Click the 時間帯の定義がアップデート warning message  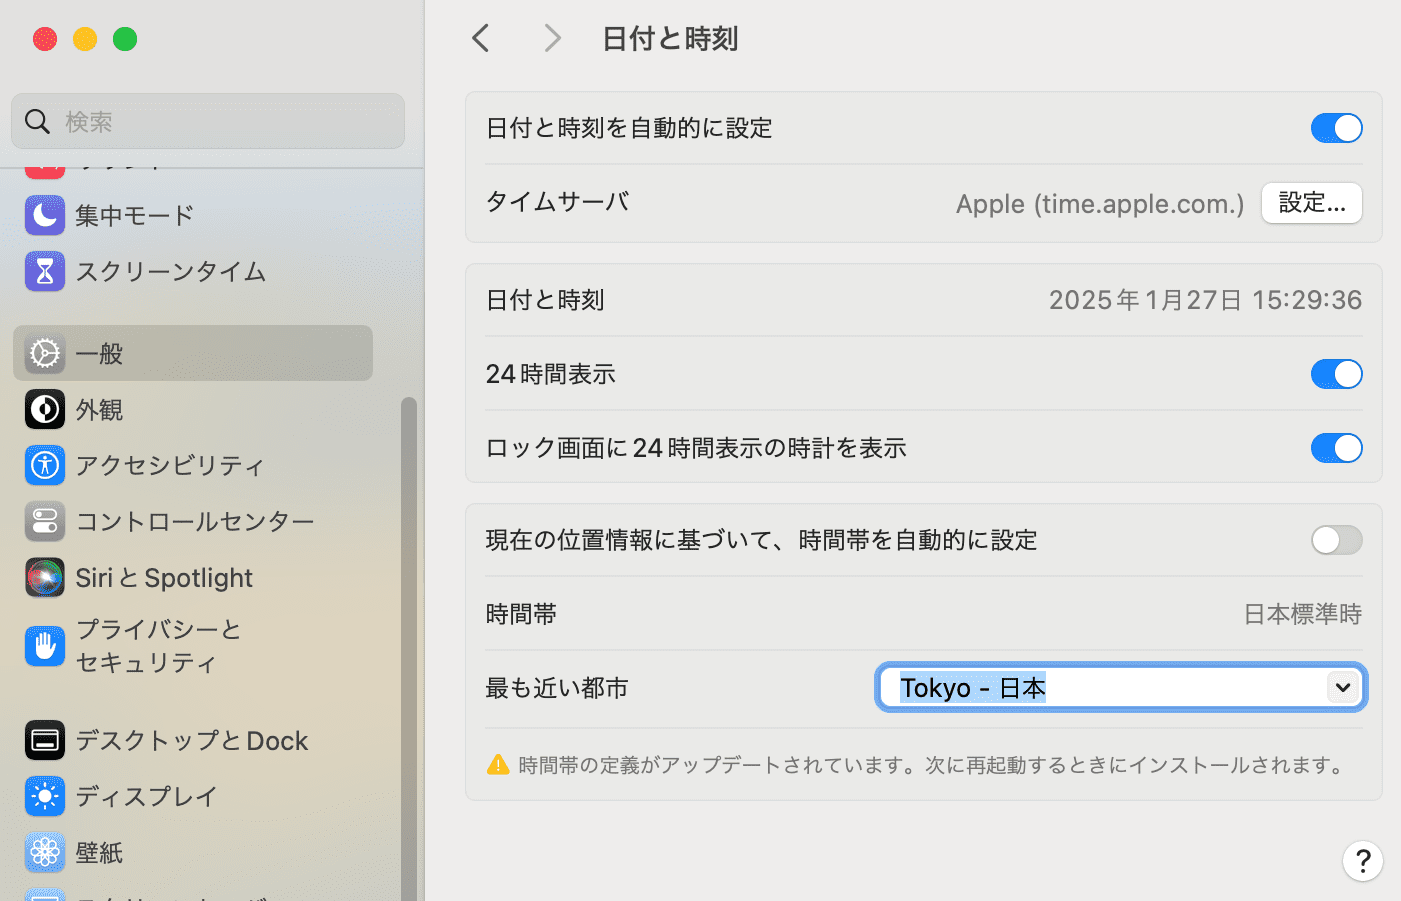click(933, 765)
